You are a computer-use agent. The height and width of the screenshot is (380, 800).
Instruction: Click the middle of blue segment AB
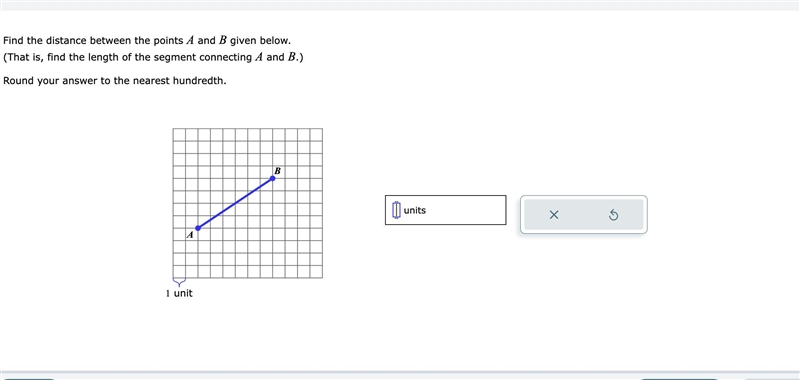coord(235,203)
